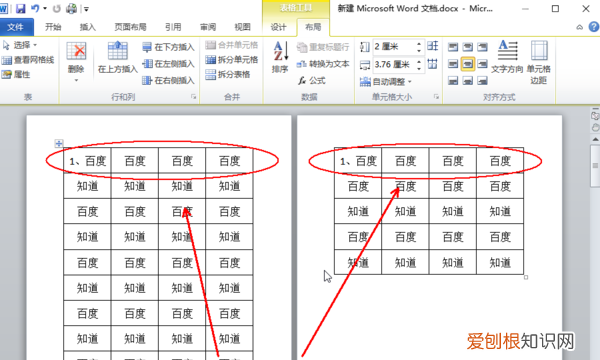Click the Undo arrow icon
600x360 pixels.
35,8
